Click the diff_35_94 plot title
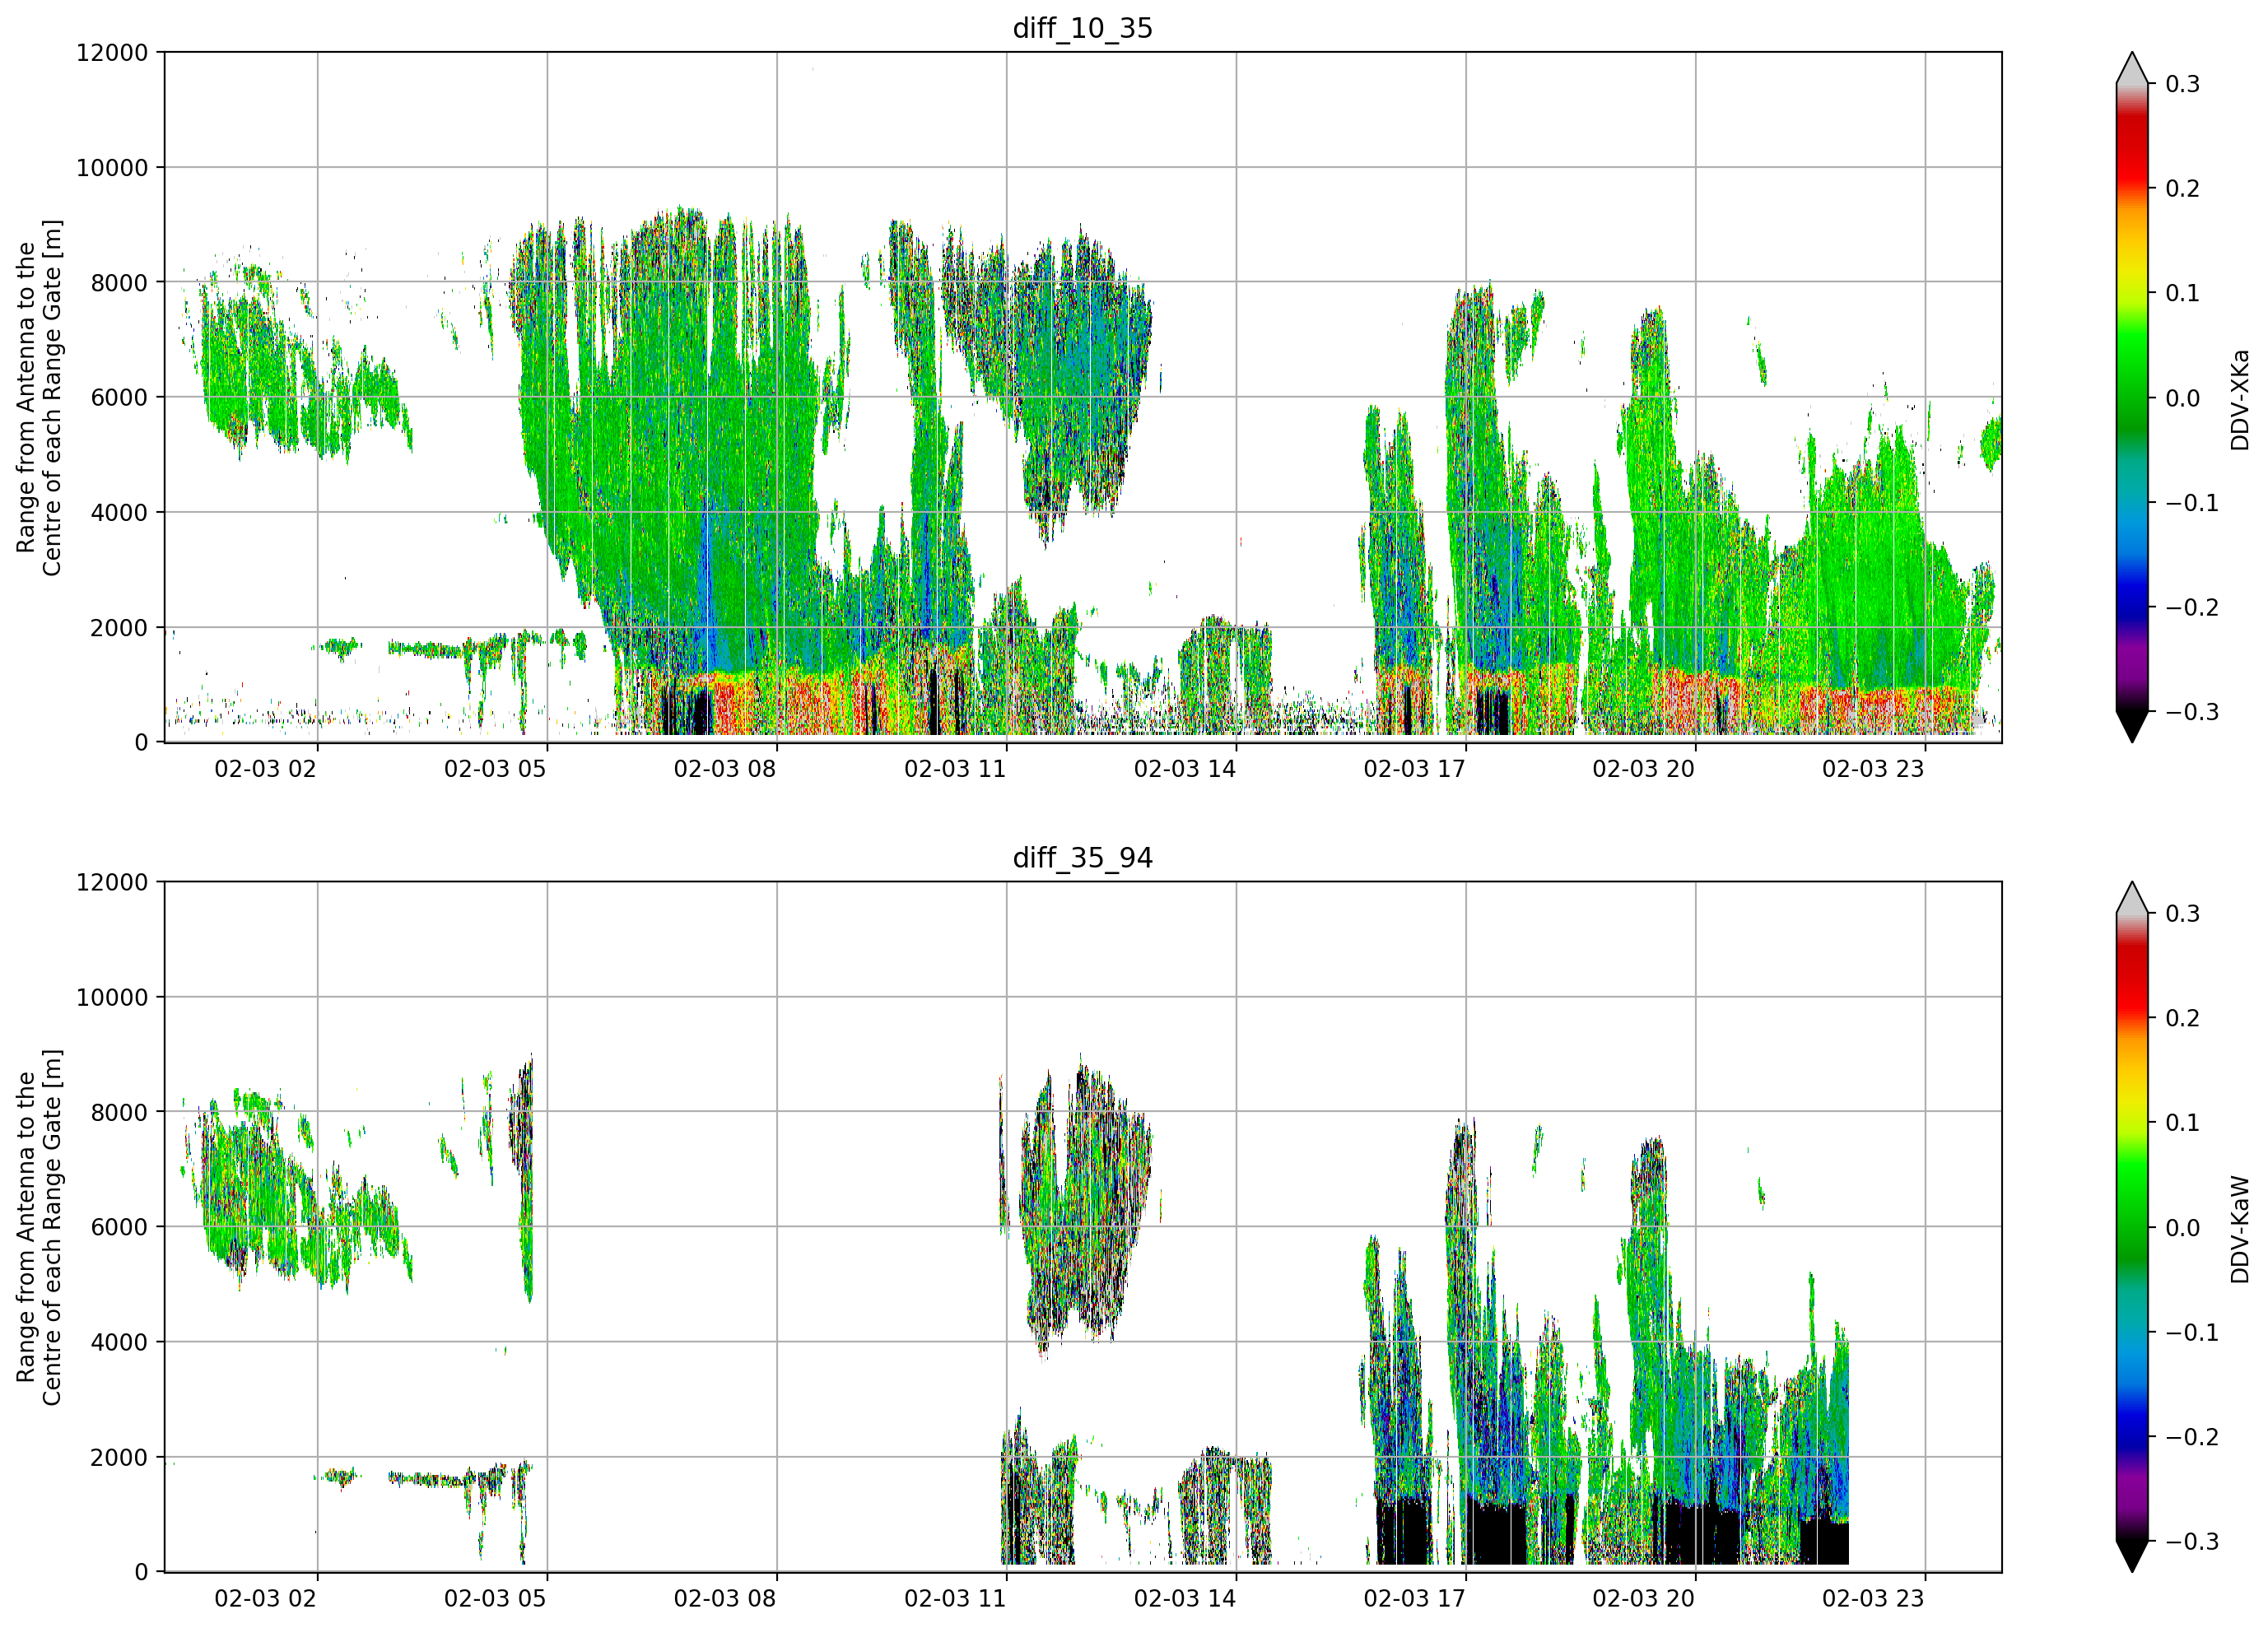Viewport: 2268px width, 1628px height. (x=1082, y=858)
